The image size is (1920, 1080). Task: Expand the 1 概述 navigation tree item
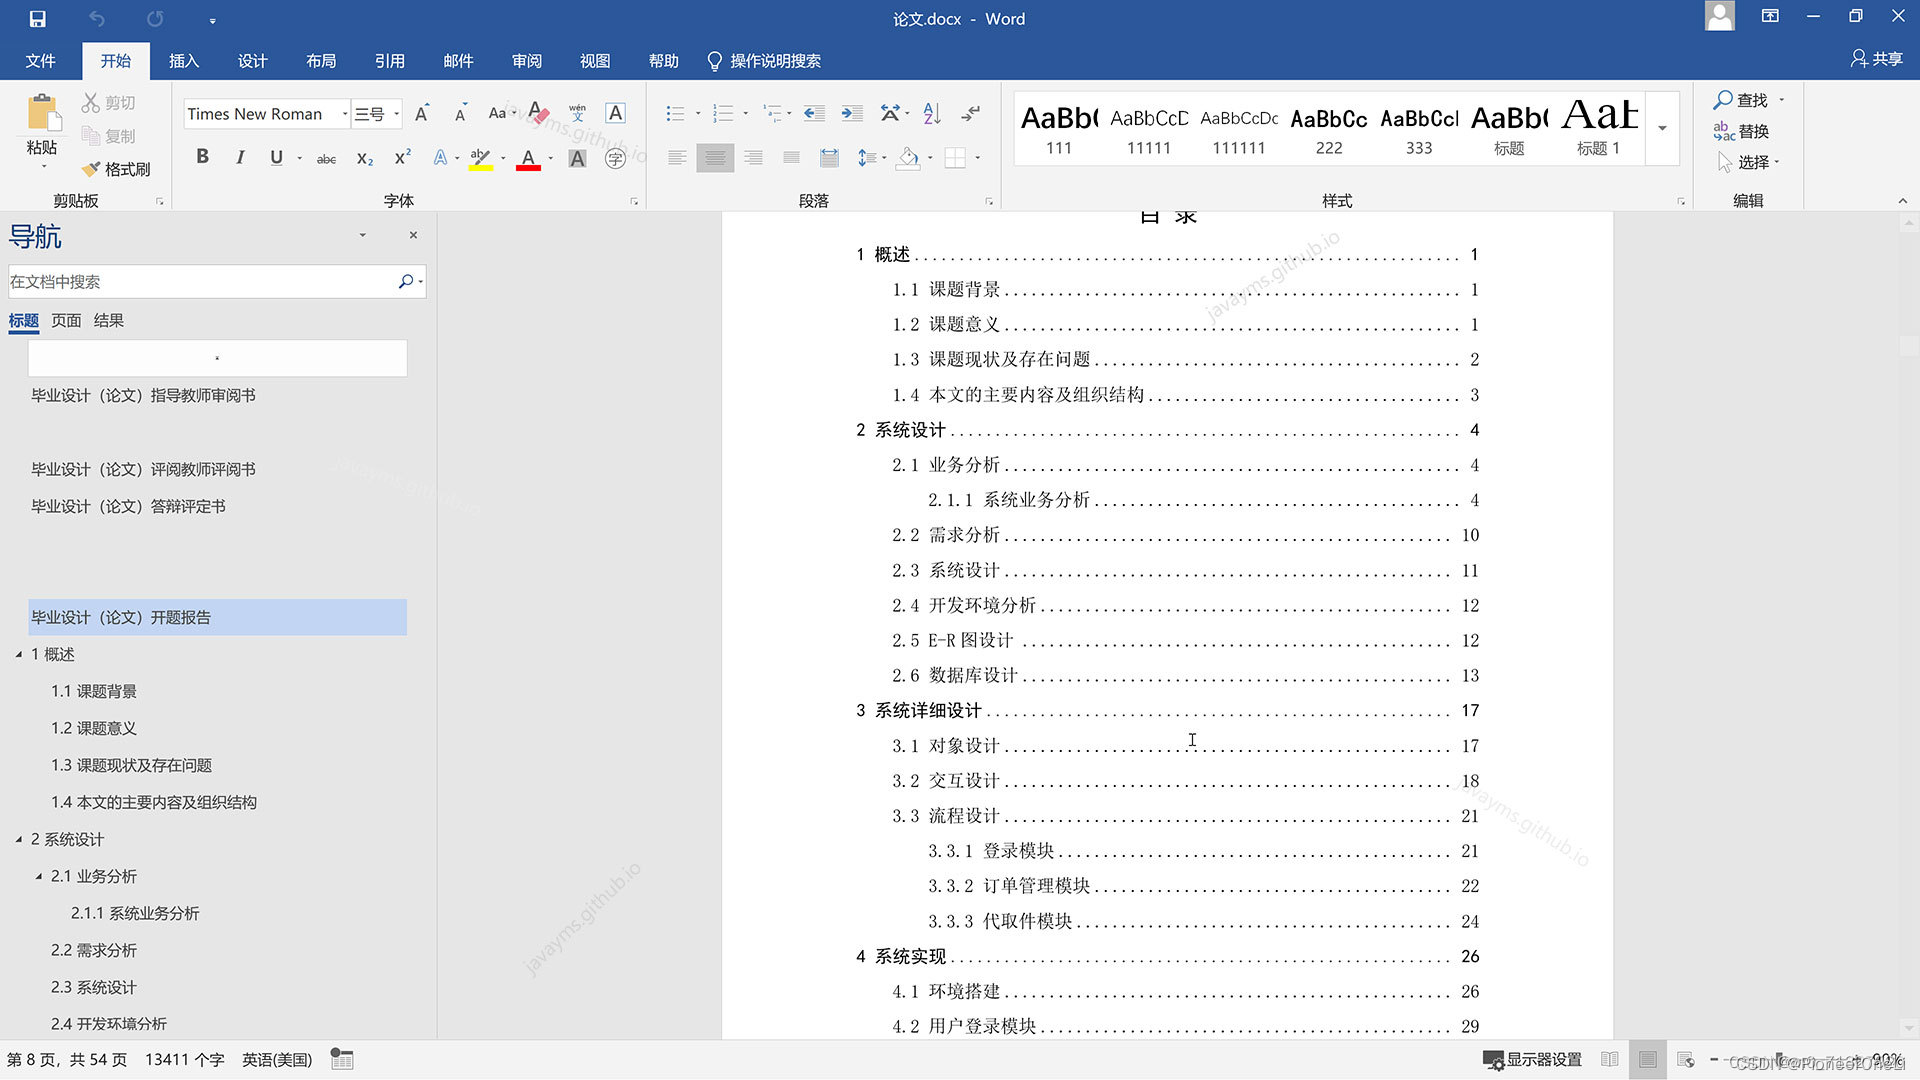(18, 654)
